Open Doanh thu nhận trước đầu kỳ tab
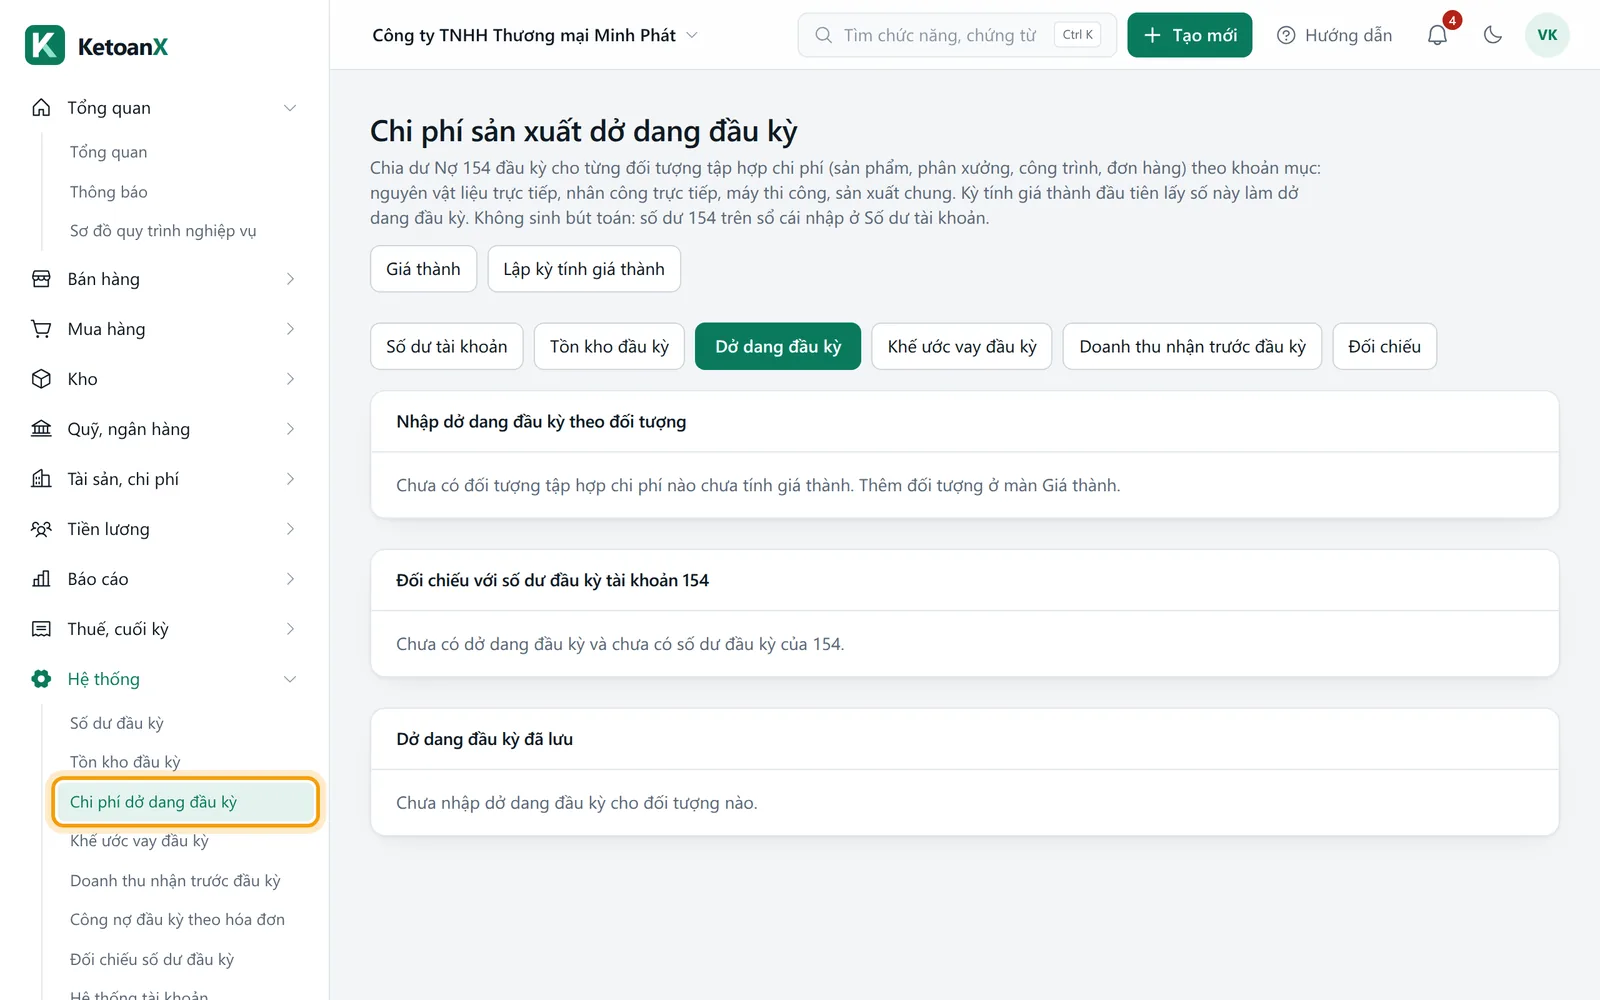The height and width of the screenshot is (1000, 1600). point(1192,346)
